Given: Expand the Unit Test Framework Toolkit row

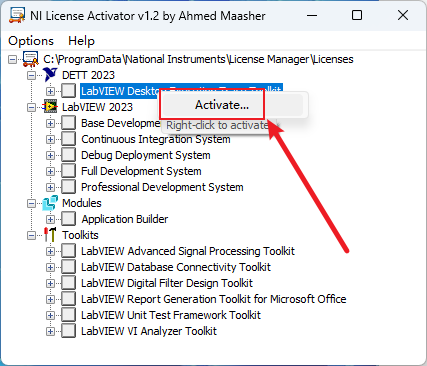Looking at the screenshot, I should pyautogui.click(x=50, y=315).
